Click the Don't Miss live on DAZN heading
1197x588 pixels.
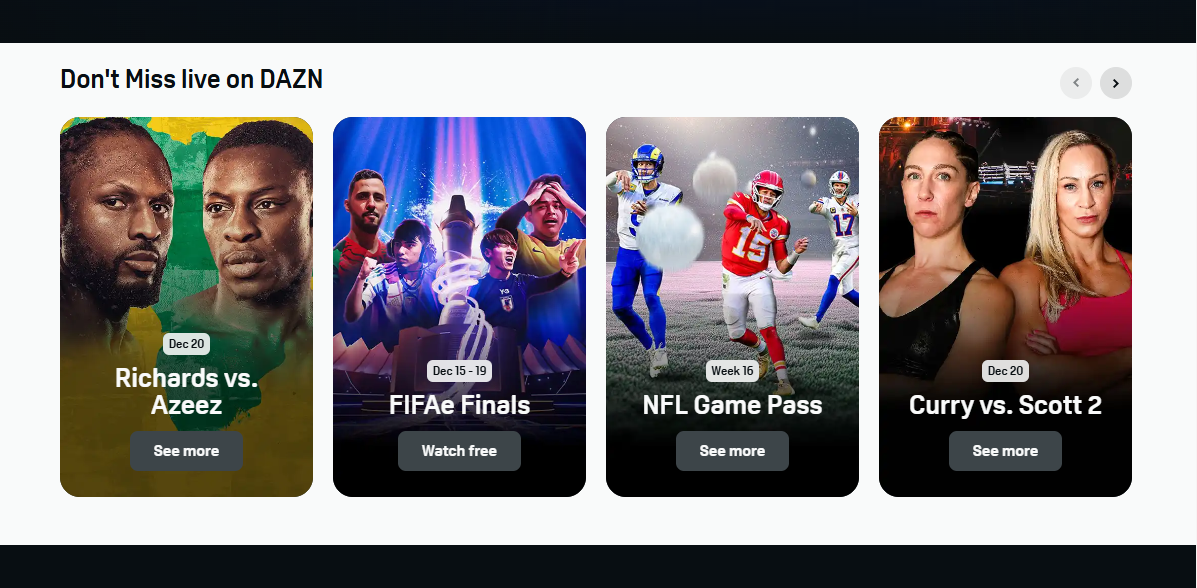click(x=192, y=79)
